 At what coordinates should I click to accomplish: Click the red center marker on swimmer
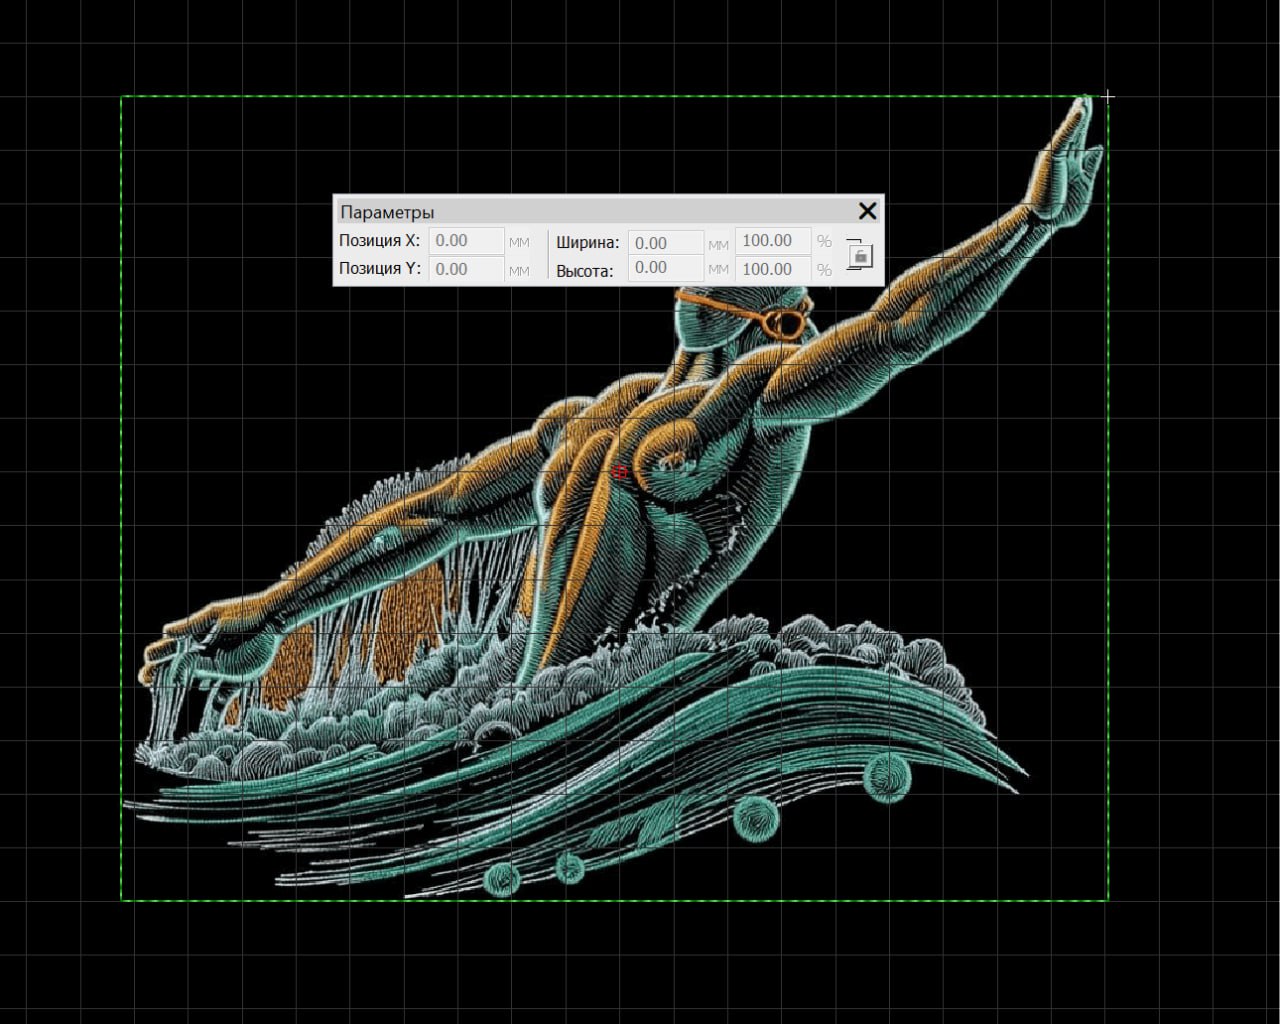(x=619, y=471)
